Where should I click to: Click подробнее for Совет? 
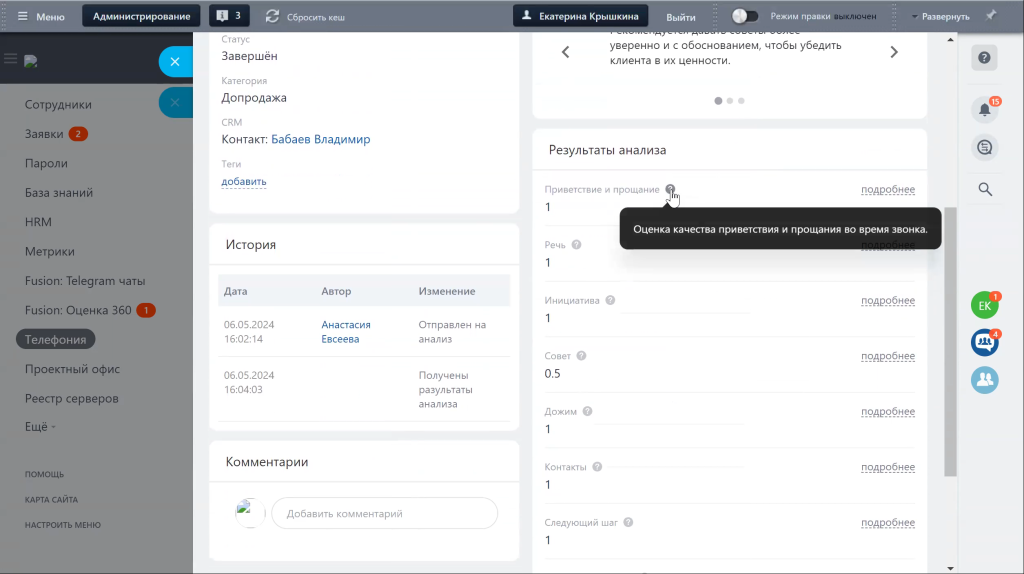[888, 356]
